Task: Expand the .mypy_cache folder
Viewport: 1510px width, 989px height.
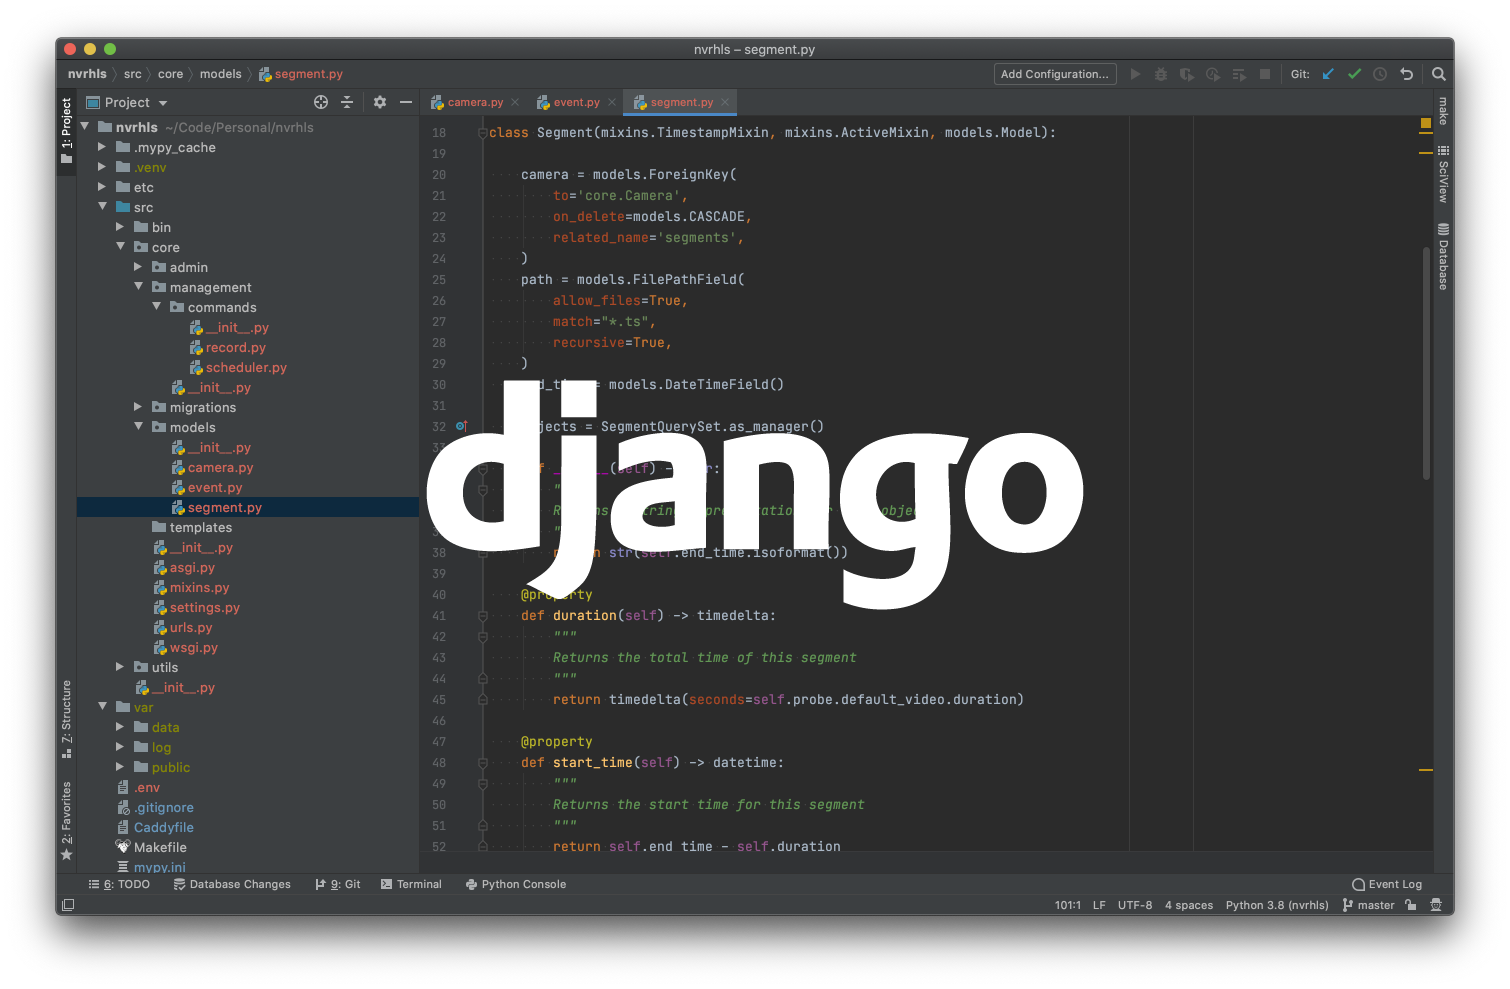Action: click(x=102, y=147)
